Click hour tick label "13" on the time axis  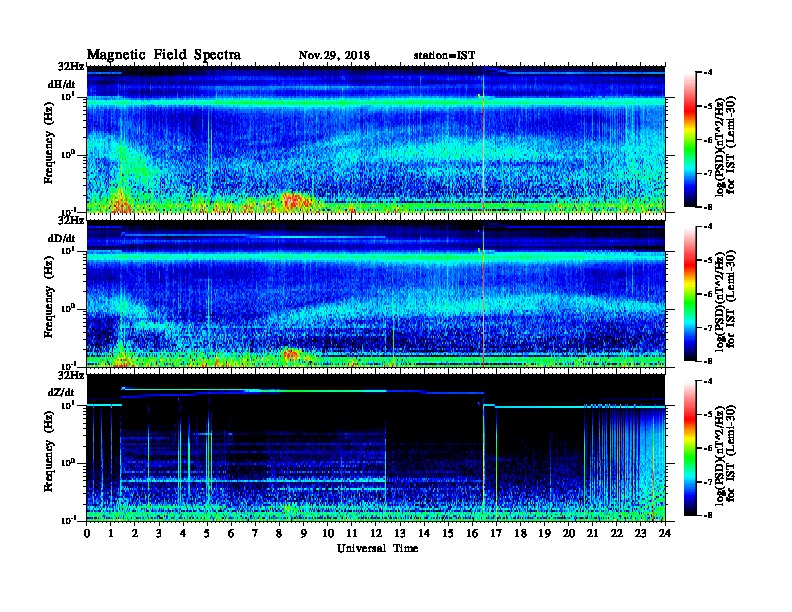pyautogui.click(x=400, y=533)
